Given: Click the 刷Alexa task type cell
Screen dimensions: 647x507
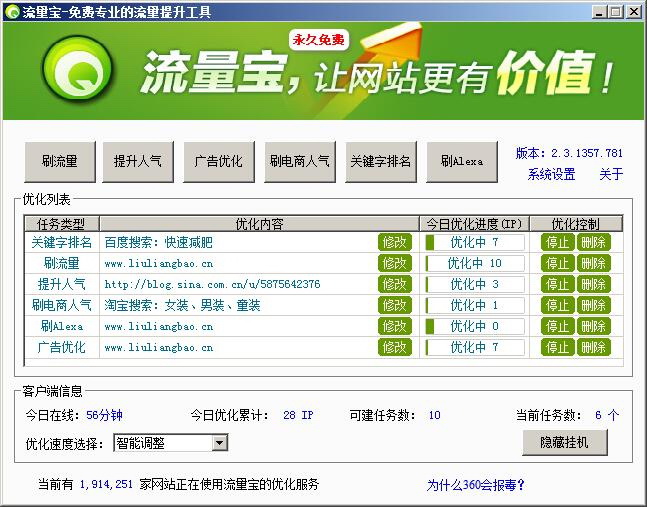Looking at the screenshot, I should [61, 326].
